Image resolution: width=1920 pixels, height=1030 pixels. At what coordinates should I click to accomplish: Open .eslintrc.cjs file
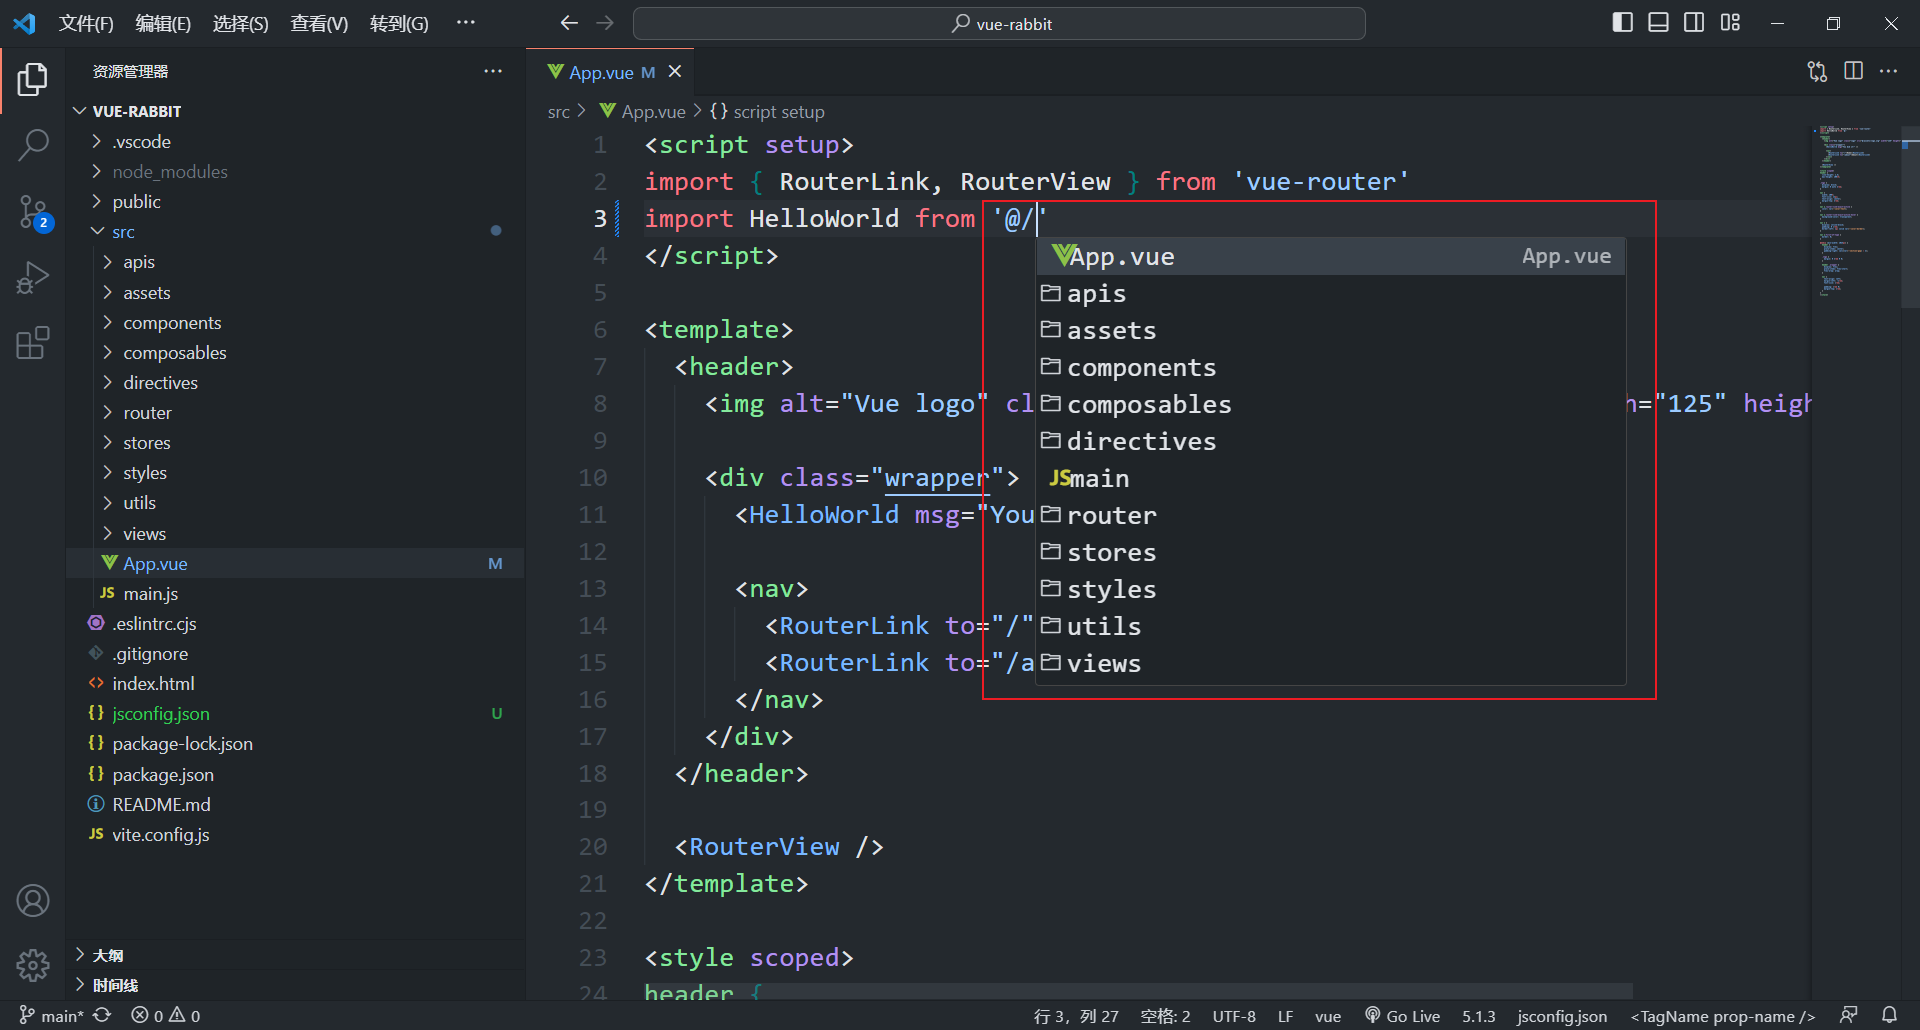295,623
